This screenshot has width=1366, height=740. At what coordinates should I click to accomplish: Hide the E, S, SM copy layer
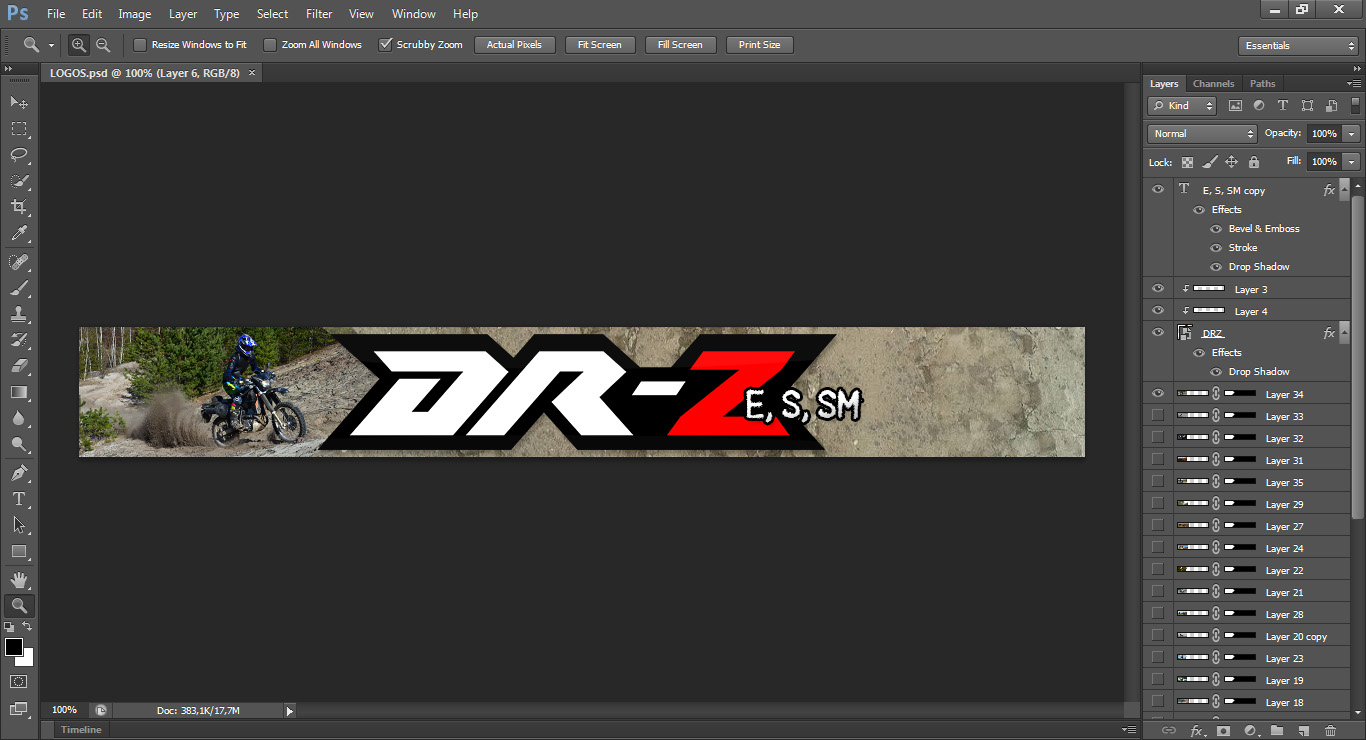click(x=1158, y=189)
